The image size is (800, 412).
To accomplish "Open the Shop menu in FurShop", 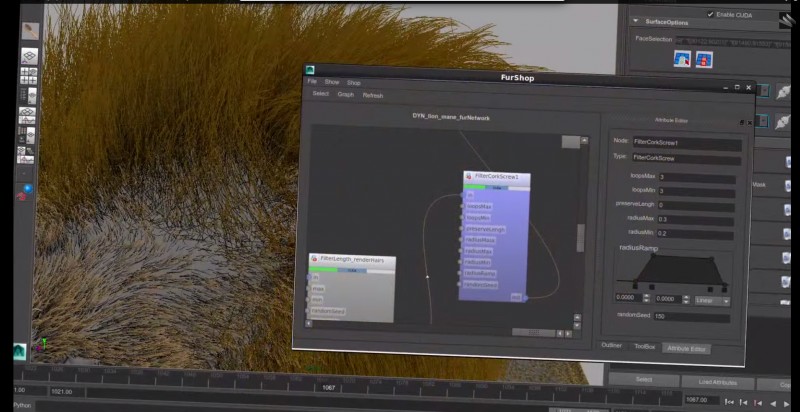I will tap(354, 83).
